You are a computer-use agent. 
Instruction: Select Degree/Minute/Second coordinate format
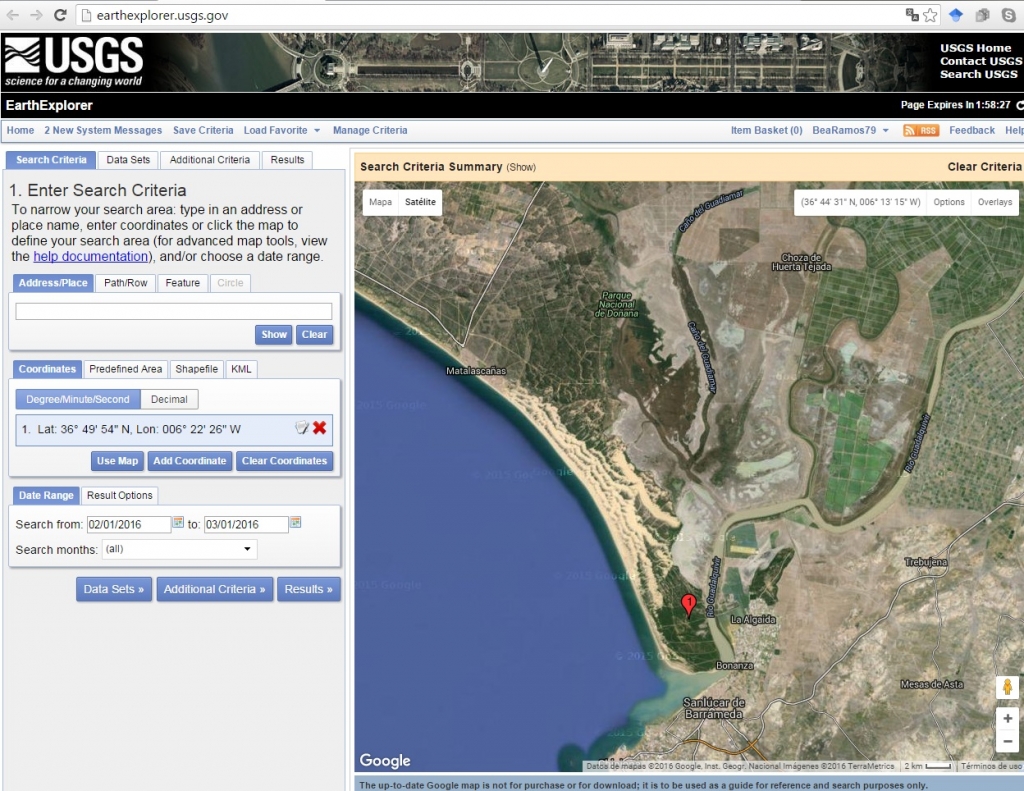[x=78, y=399]
